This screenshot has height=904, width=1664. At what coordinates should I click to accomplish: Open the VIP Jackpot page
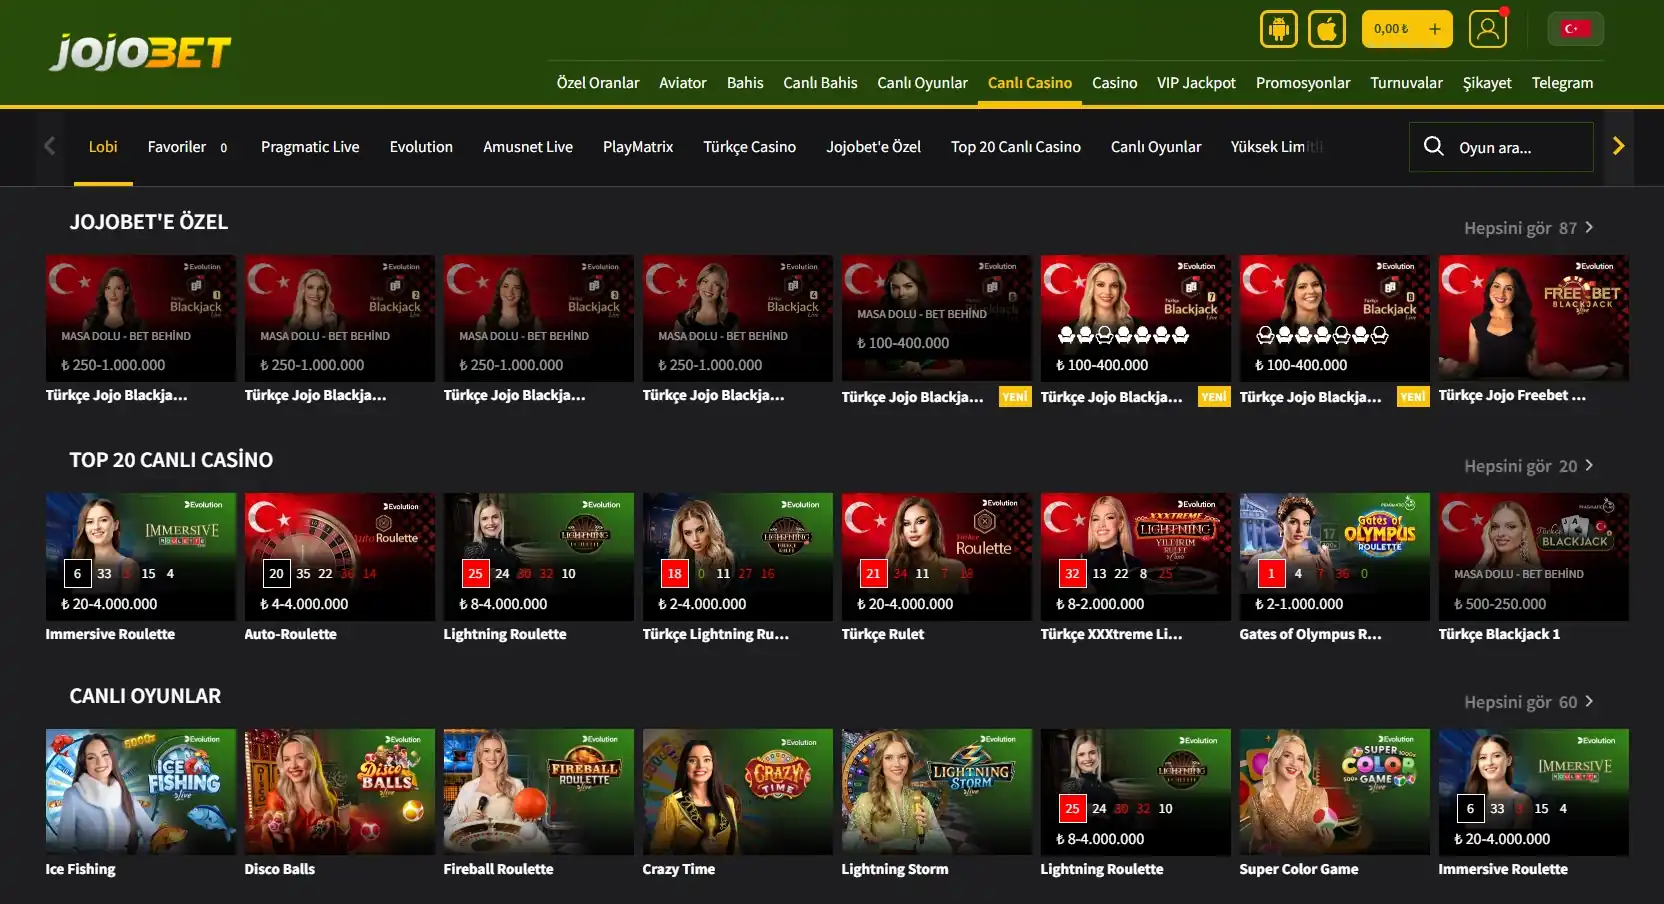[1196, 83]
